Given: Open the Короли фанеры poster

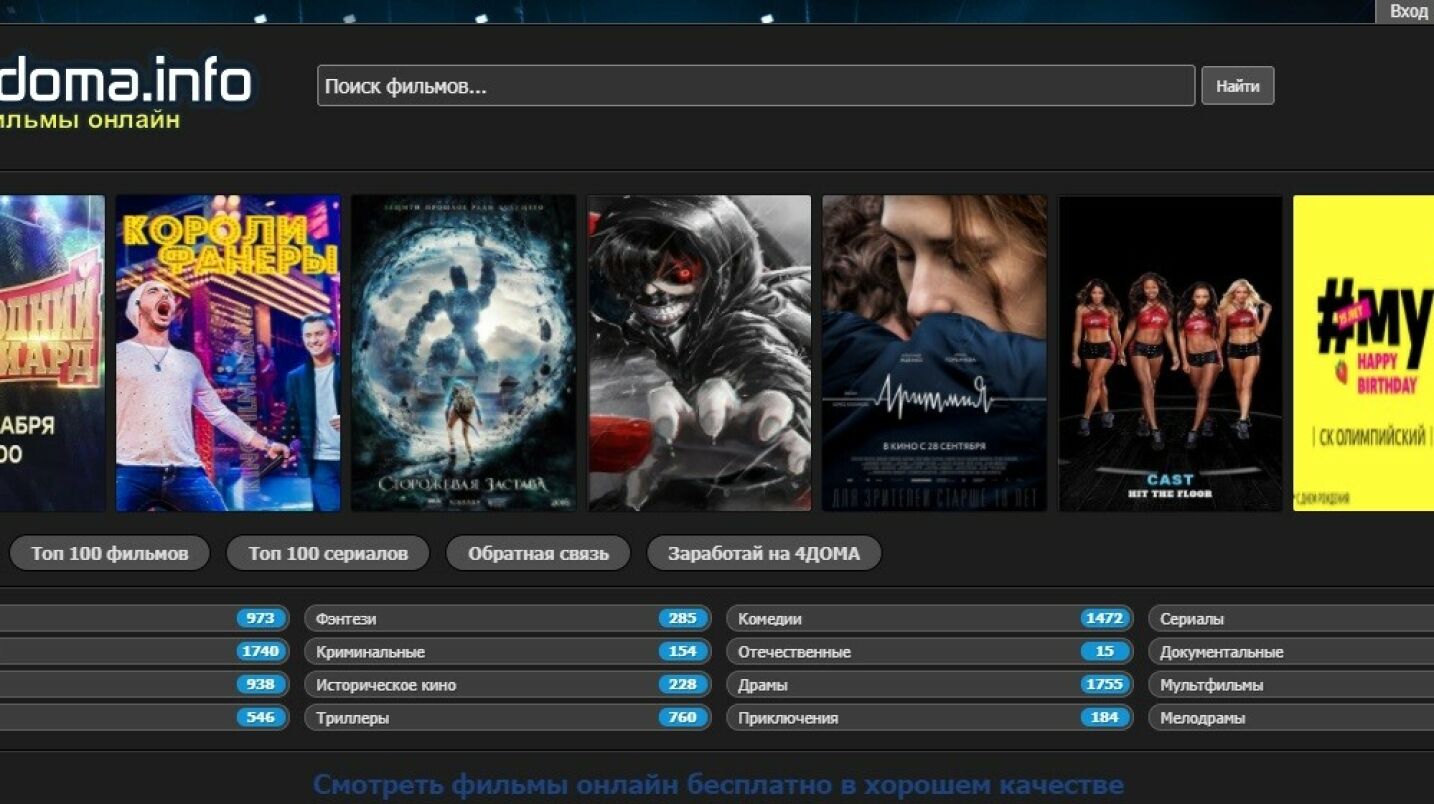Looking at the screenshot, I should pyautogui.click(x=228, y=353).
